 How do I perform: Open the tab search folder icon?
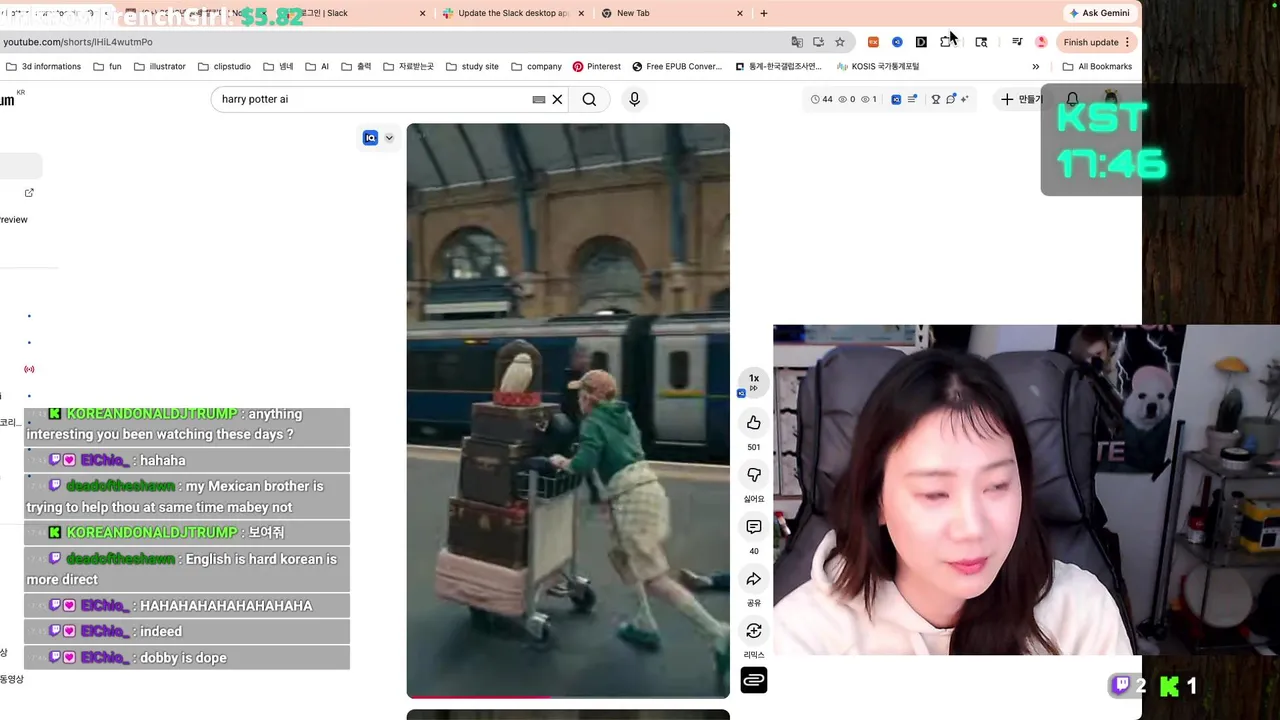tap(981, 42)
